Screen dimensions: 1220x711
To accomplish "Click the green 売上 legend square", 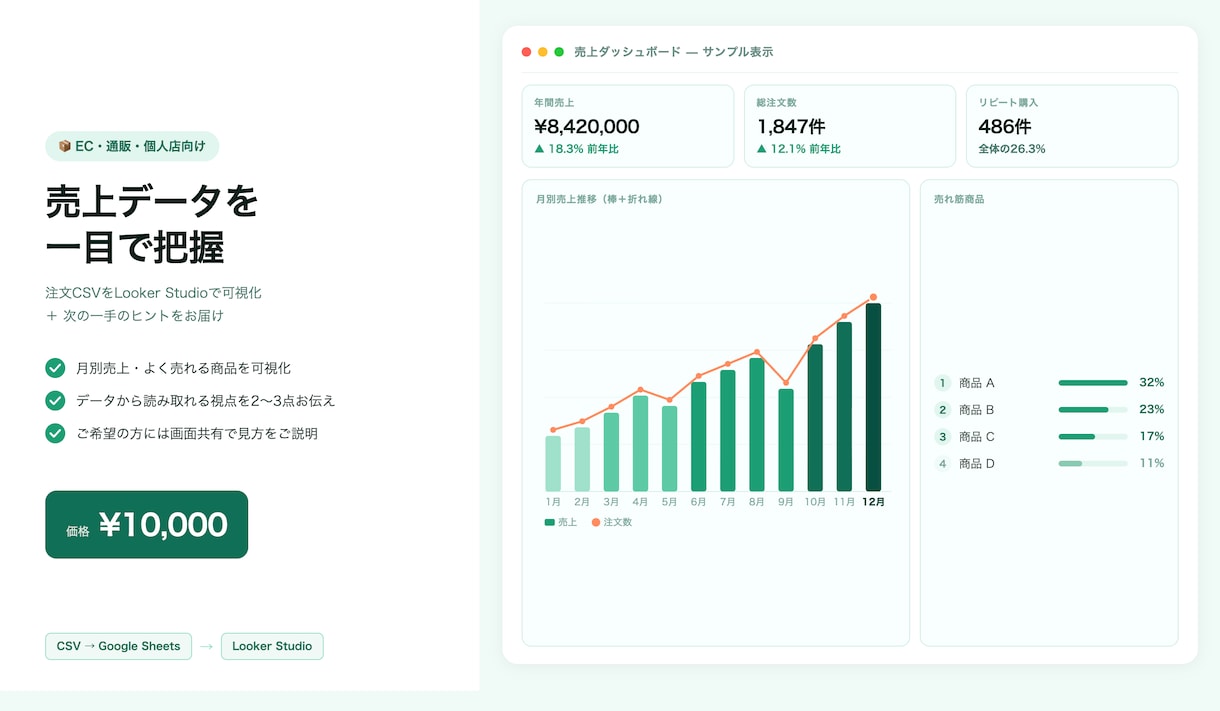I will point(549,522).
